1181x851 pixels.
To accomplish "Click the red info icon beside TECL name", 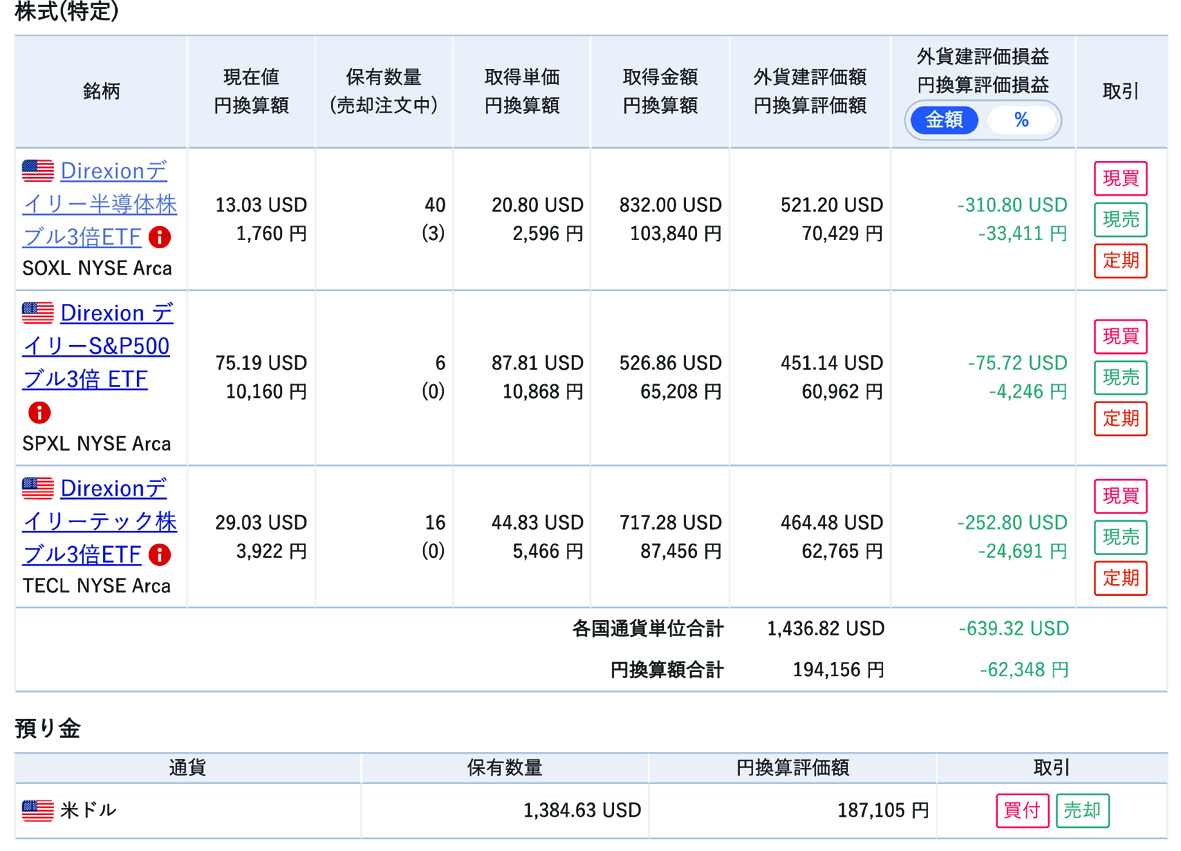I will pos(160,555).
